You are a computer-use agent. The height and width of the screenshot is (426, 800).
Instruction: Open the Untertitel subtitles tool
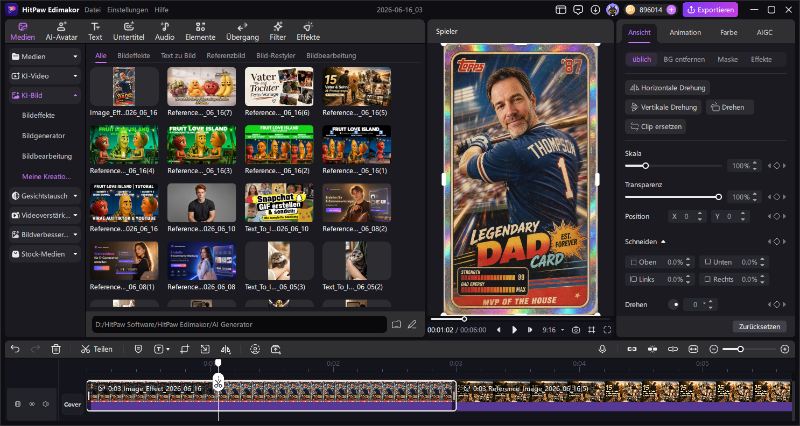[x=129, y=31]
